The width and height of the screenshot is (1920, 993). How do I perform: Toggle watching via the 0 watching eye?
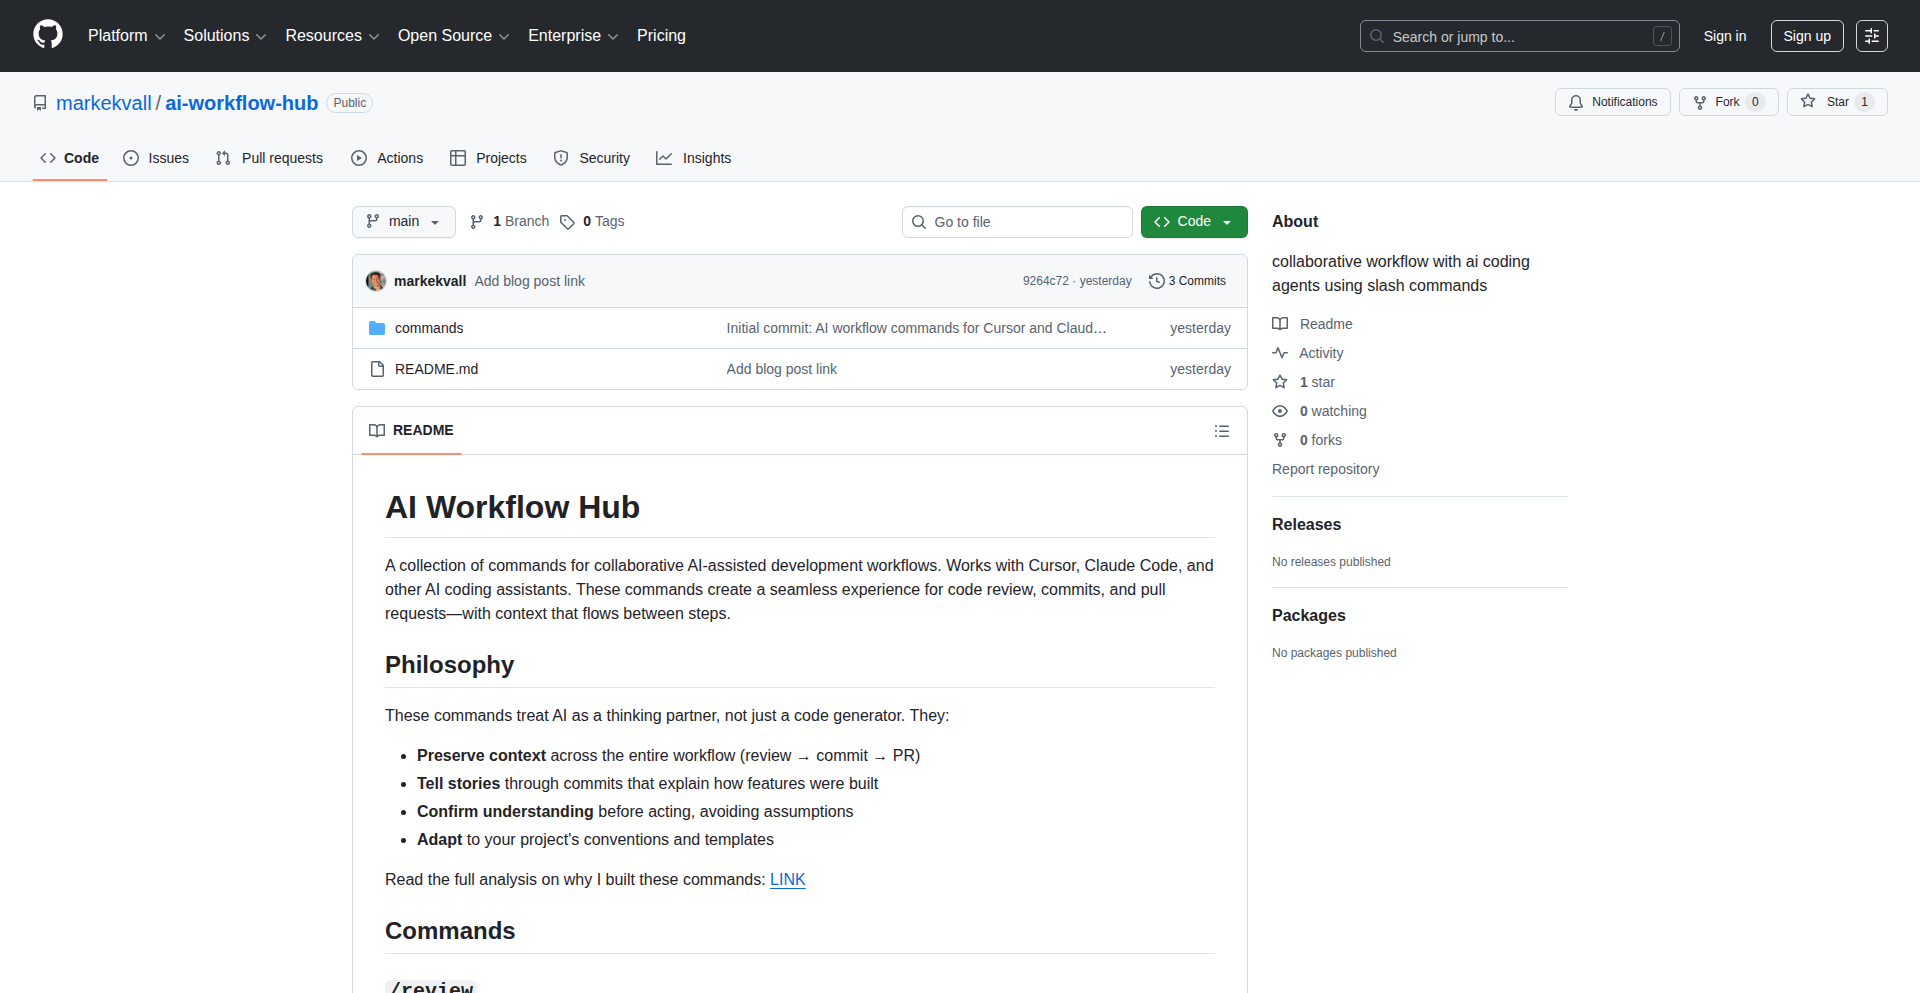(x=1280, y=411)
